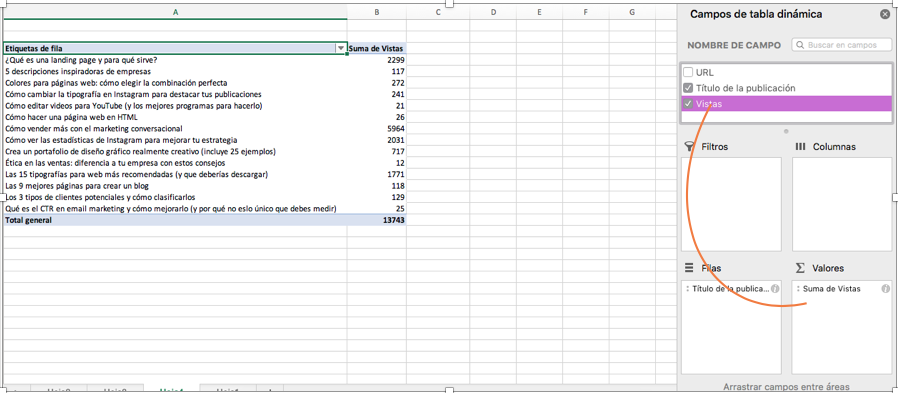The width and height of the screenshot is (898, 393).
Task: Select column B header
Action: coord(377,12)
